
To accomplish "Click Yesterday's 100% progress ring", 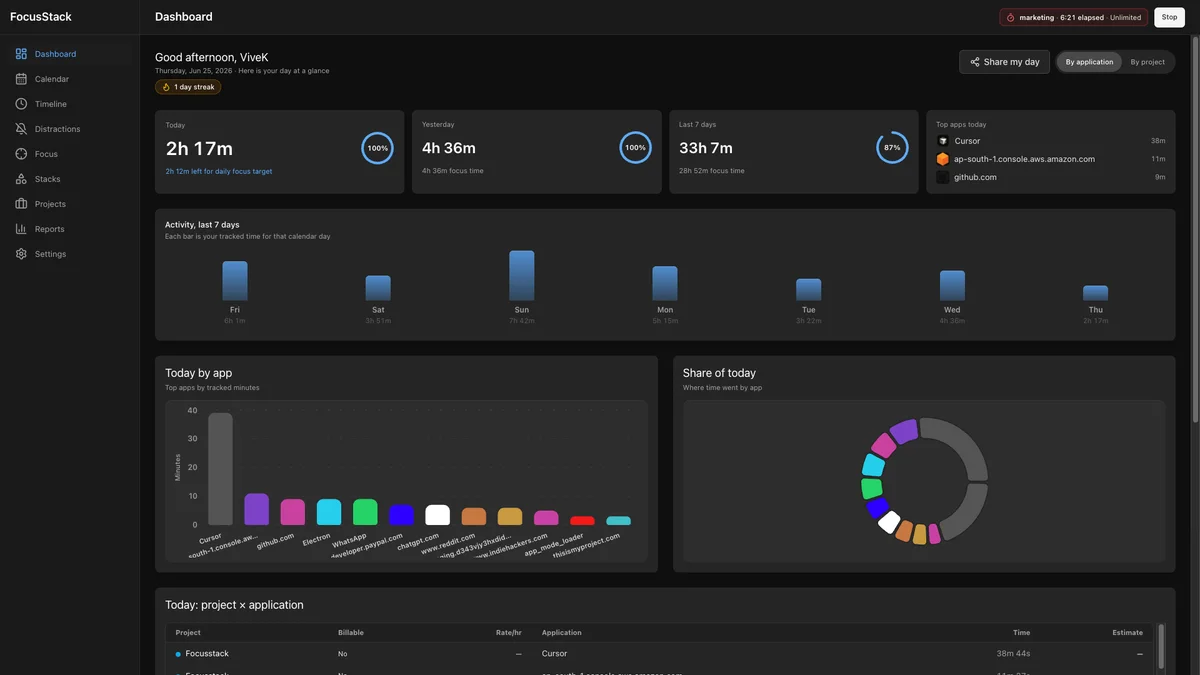I will click(635, 148).
